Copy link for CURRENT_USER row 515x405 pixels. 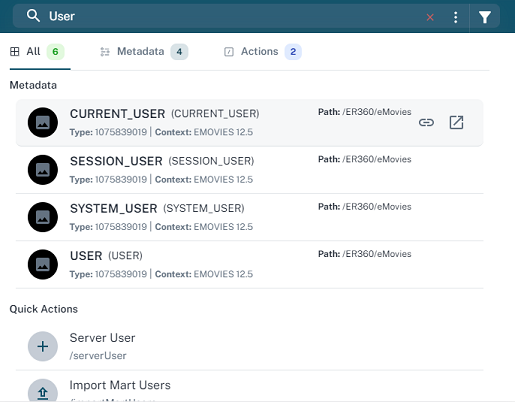426,122
